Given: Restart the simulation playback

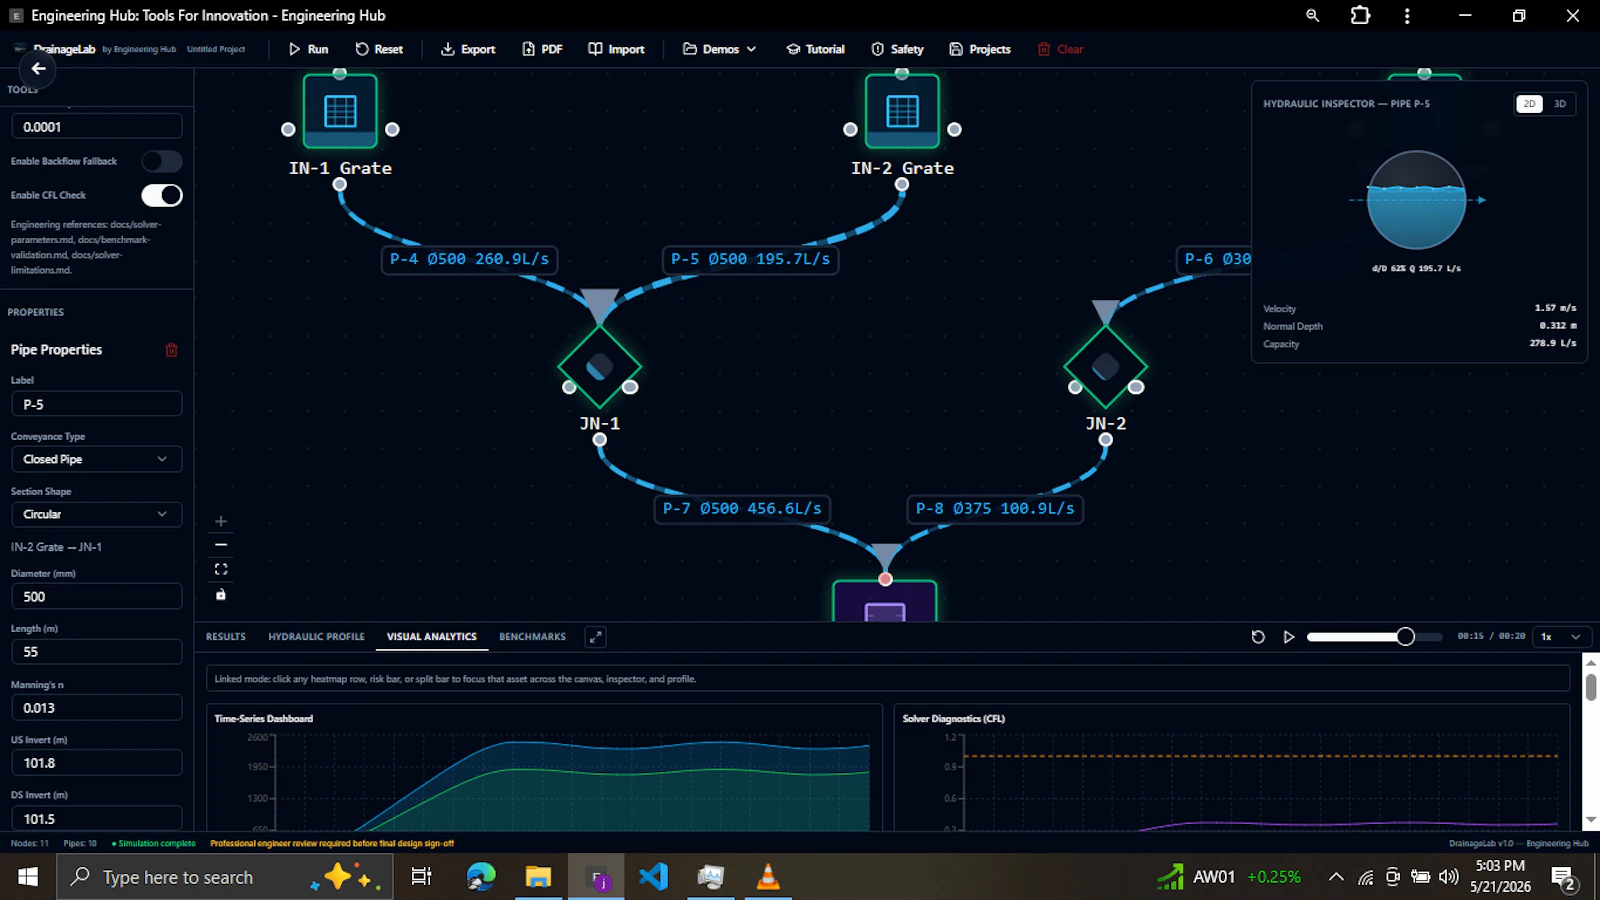Looking at the screenshot, I should point(1258,637).
